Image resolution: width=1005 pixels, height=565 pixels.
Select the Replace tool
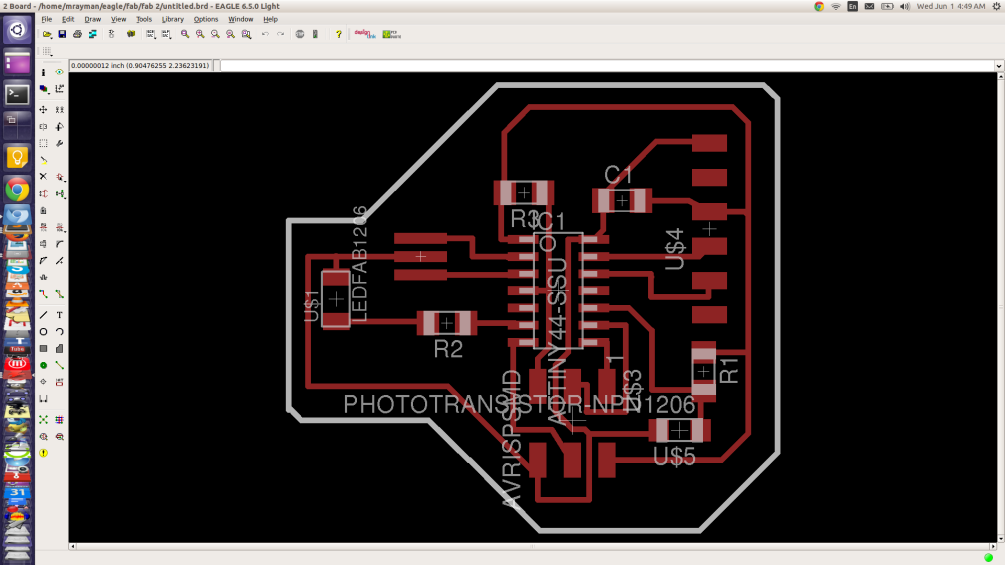point(60,193)
